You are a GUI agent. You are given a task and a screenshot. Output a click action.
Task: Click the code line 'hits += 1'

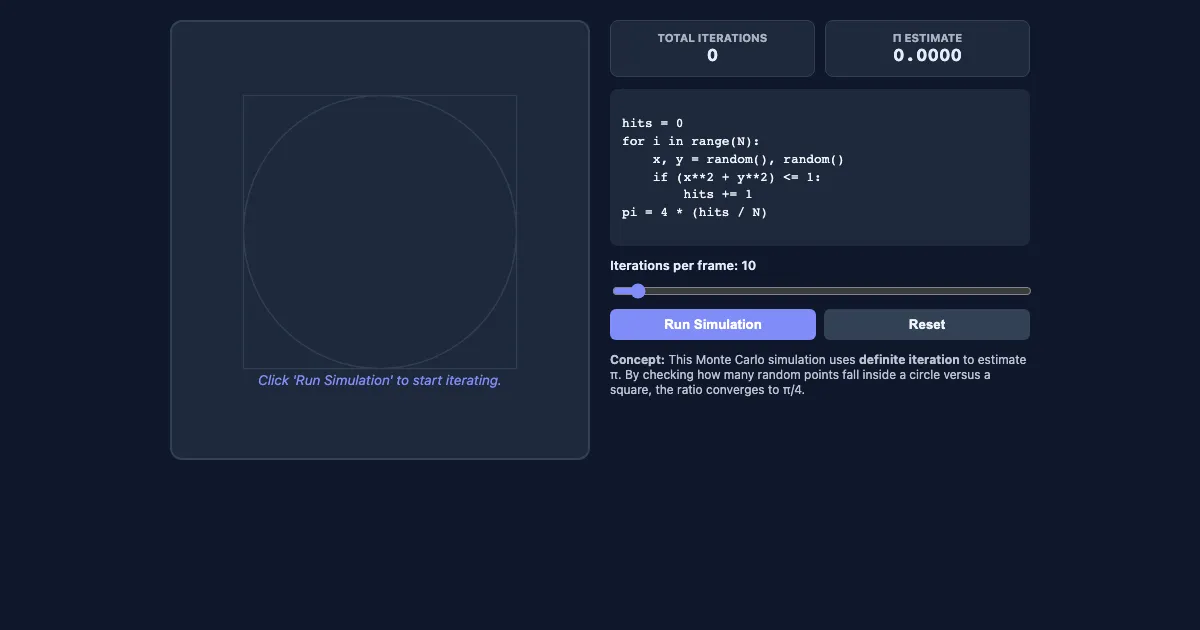tap(718, 194)
